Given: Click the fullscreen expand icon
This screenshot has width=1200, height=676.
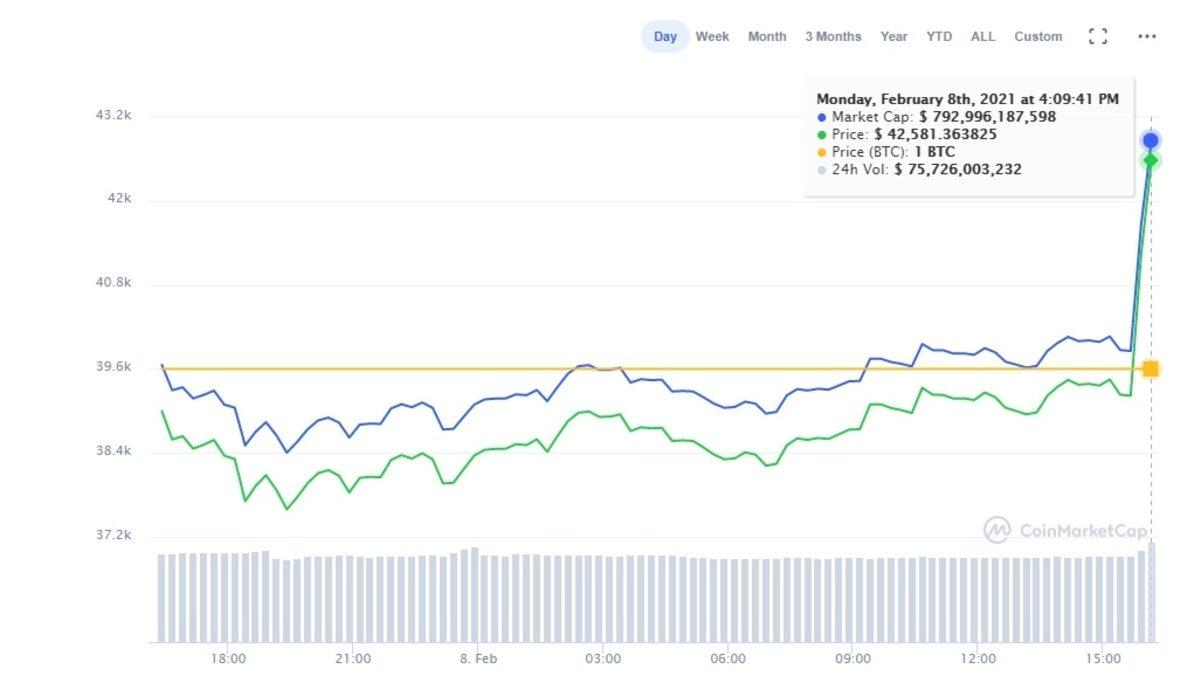Looking at the screenshot, I should [1097, 35].
